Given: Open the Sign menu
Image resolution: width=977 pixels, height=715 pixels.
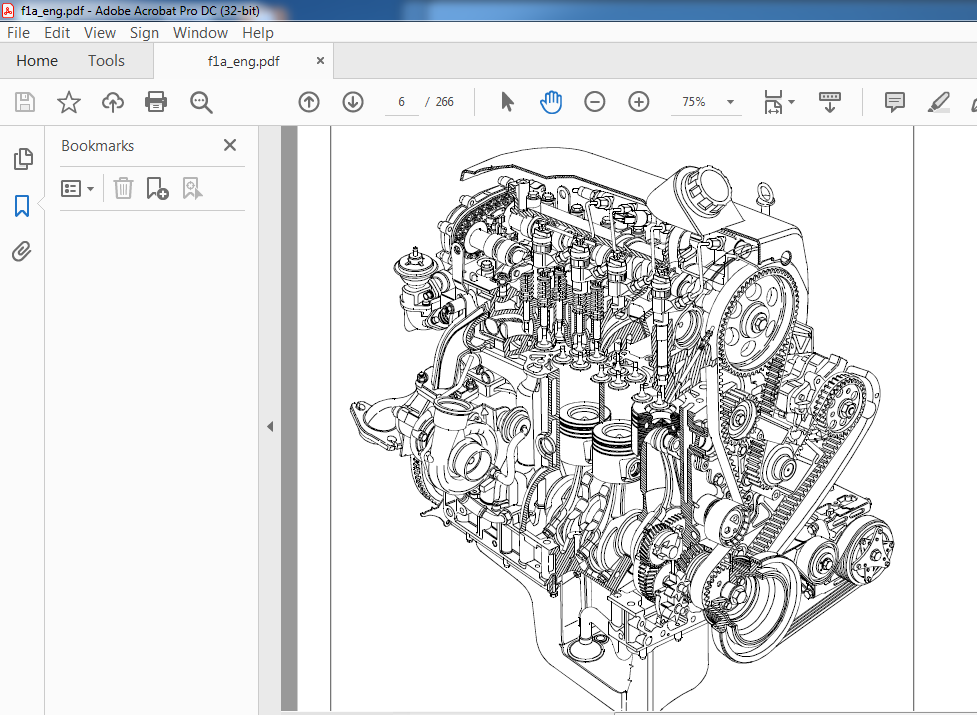Looking at the screenshot, I should click(x=144, y=33).
